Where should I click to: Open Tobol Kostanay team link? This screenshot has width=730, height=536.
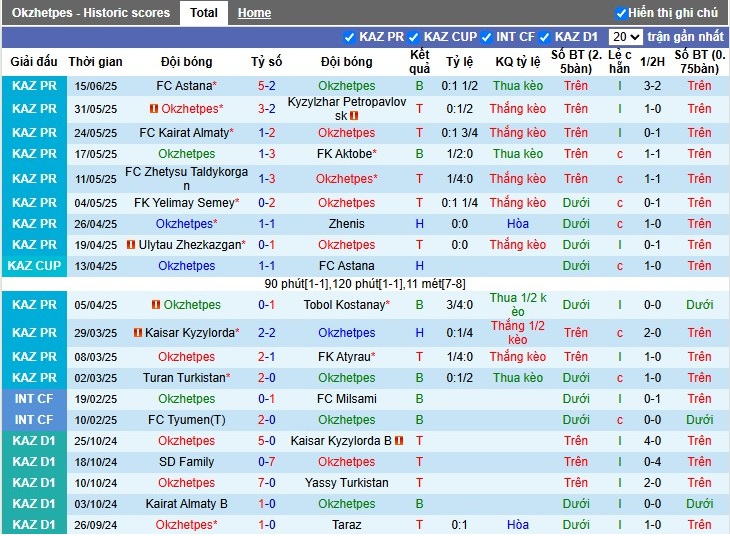[x=347, y=305]
